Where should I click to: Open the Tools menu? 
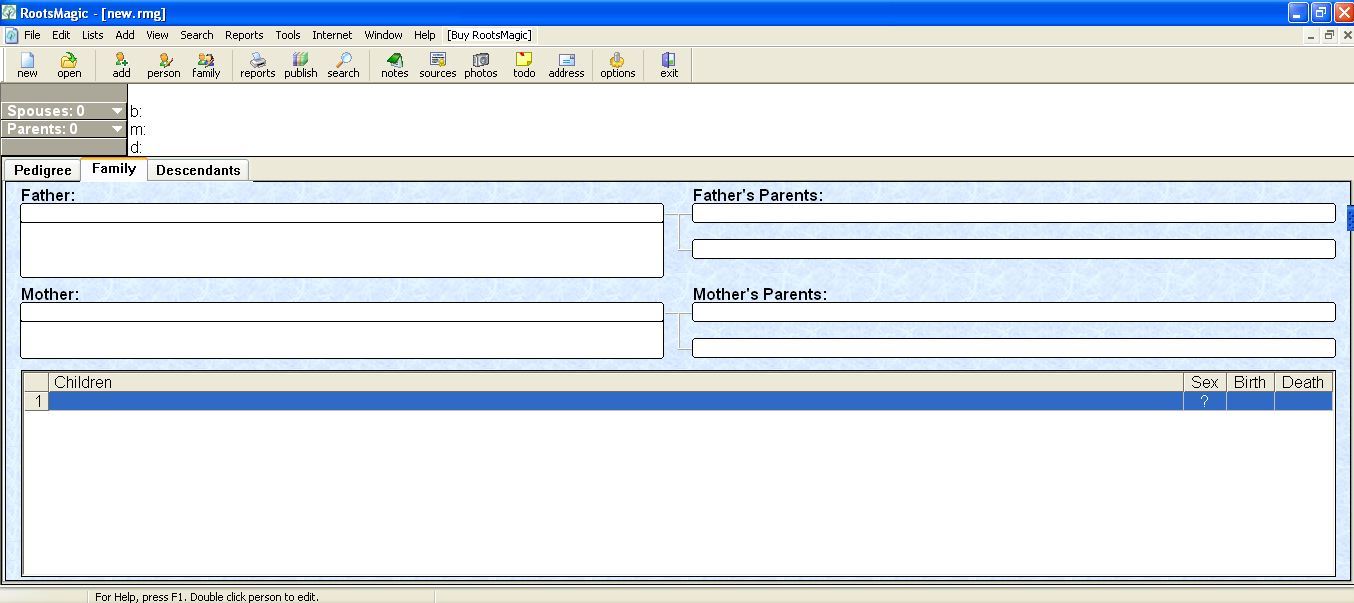(x=288, y=35)
